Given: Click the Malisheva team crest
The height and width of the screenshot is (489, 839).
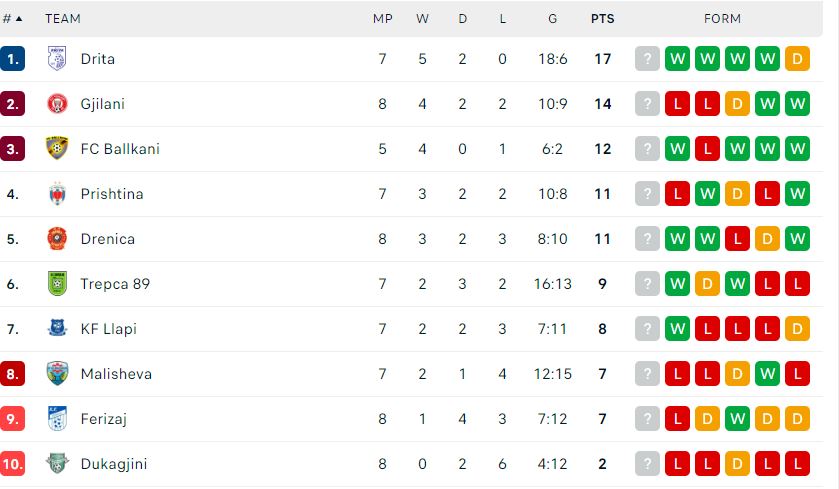Looking at the screenshot, I should click(57, 373).
